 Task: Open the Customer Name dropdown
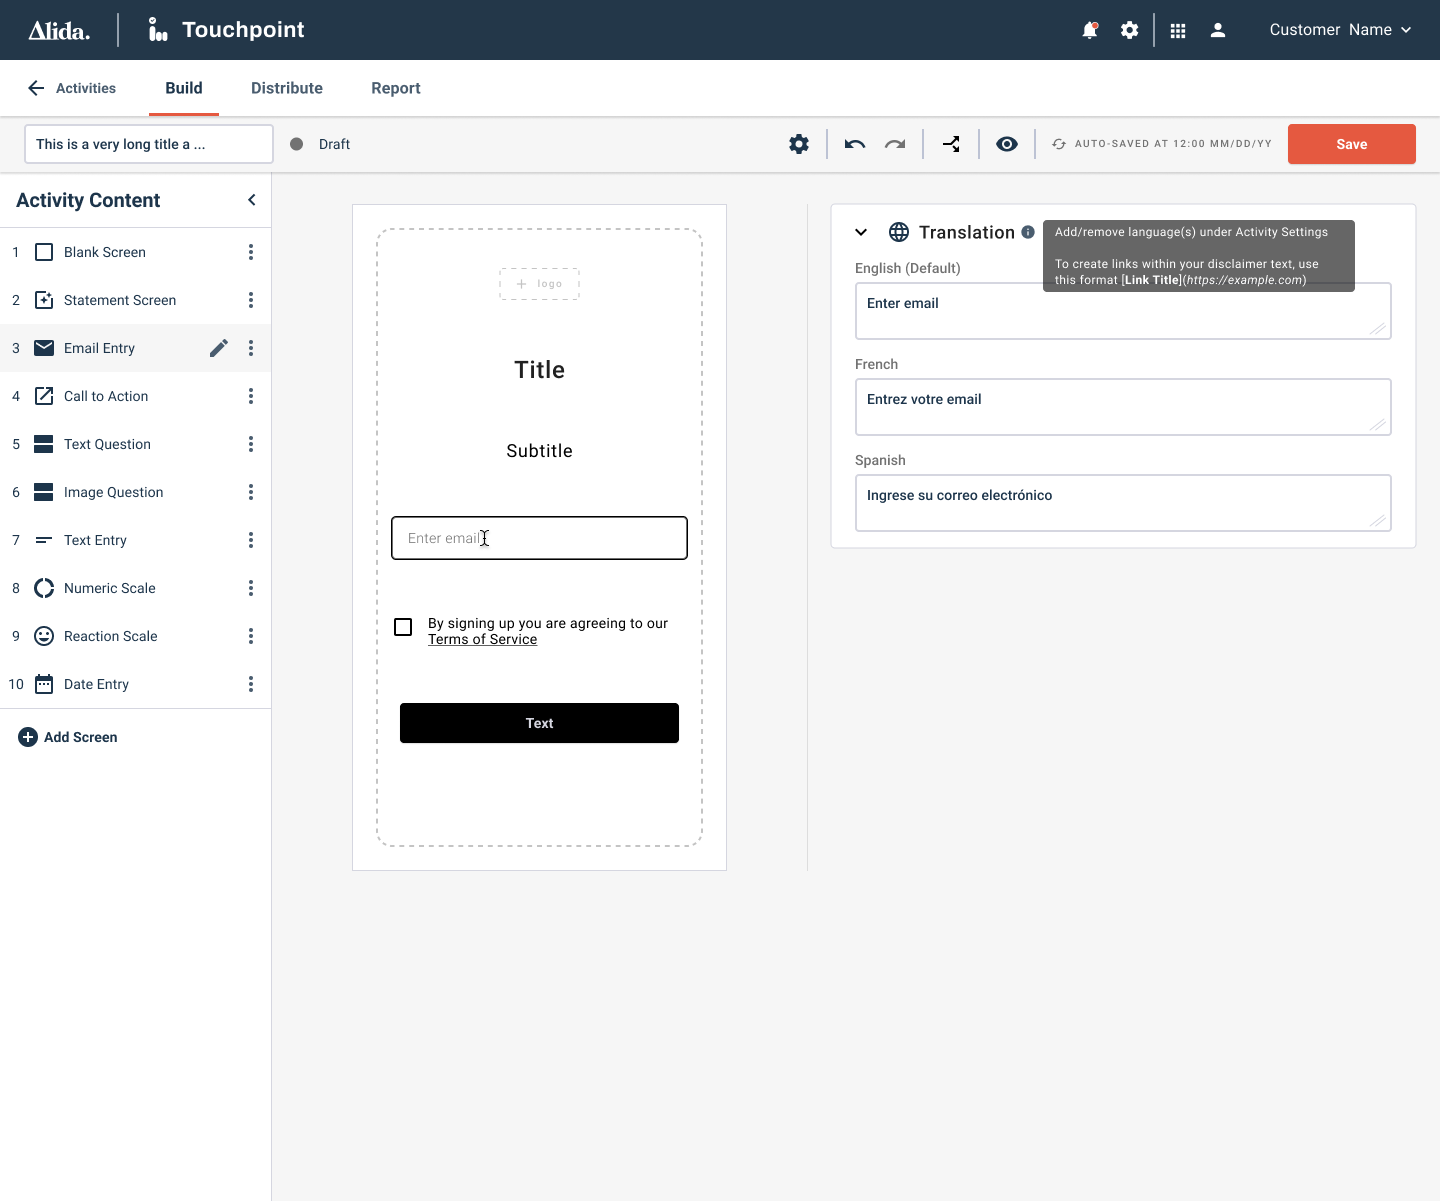(x=1340, y=30)
